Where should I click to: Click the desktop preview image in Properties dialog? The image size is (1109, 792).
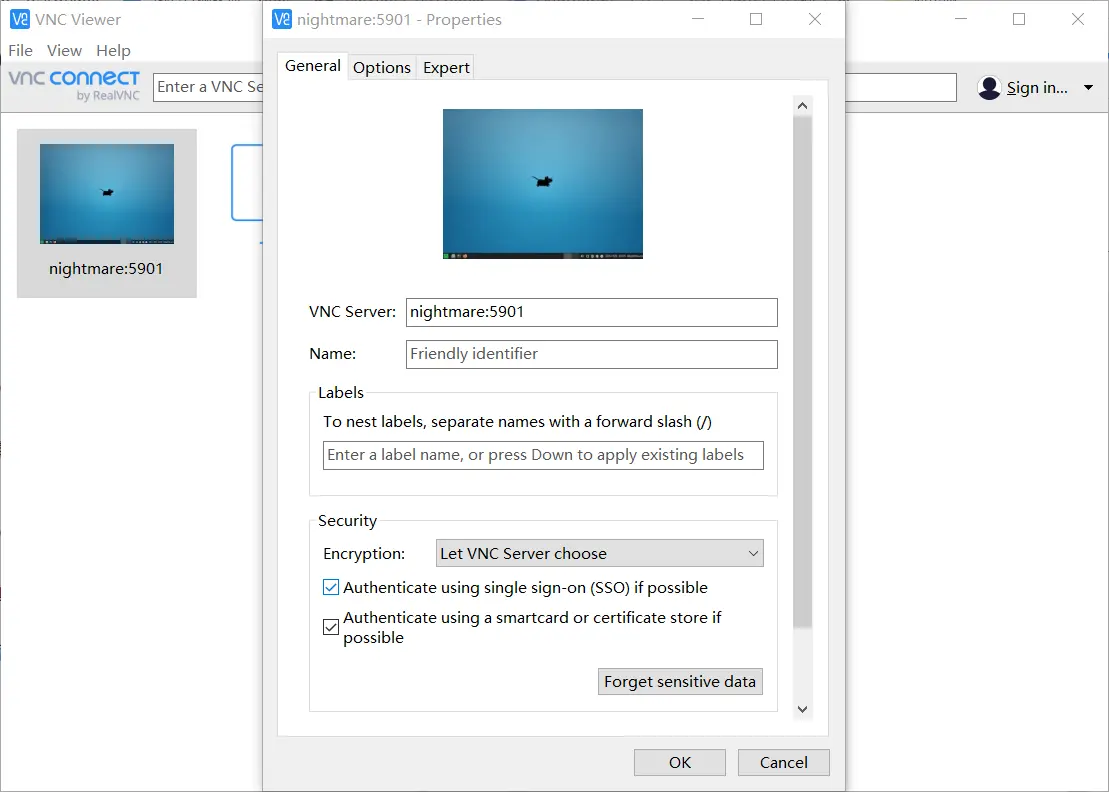click(542, 184)
